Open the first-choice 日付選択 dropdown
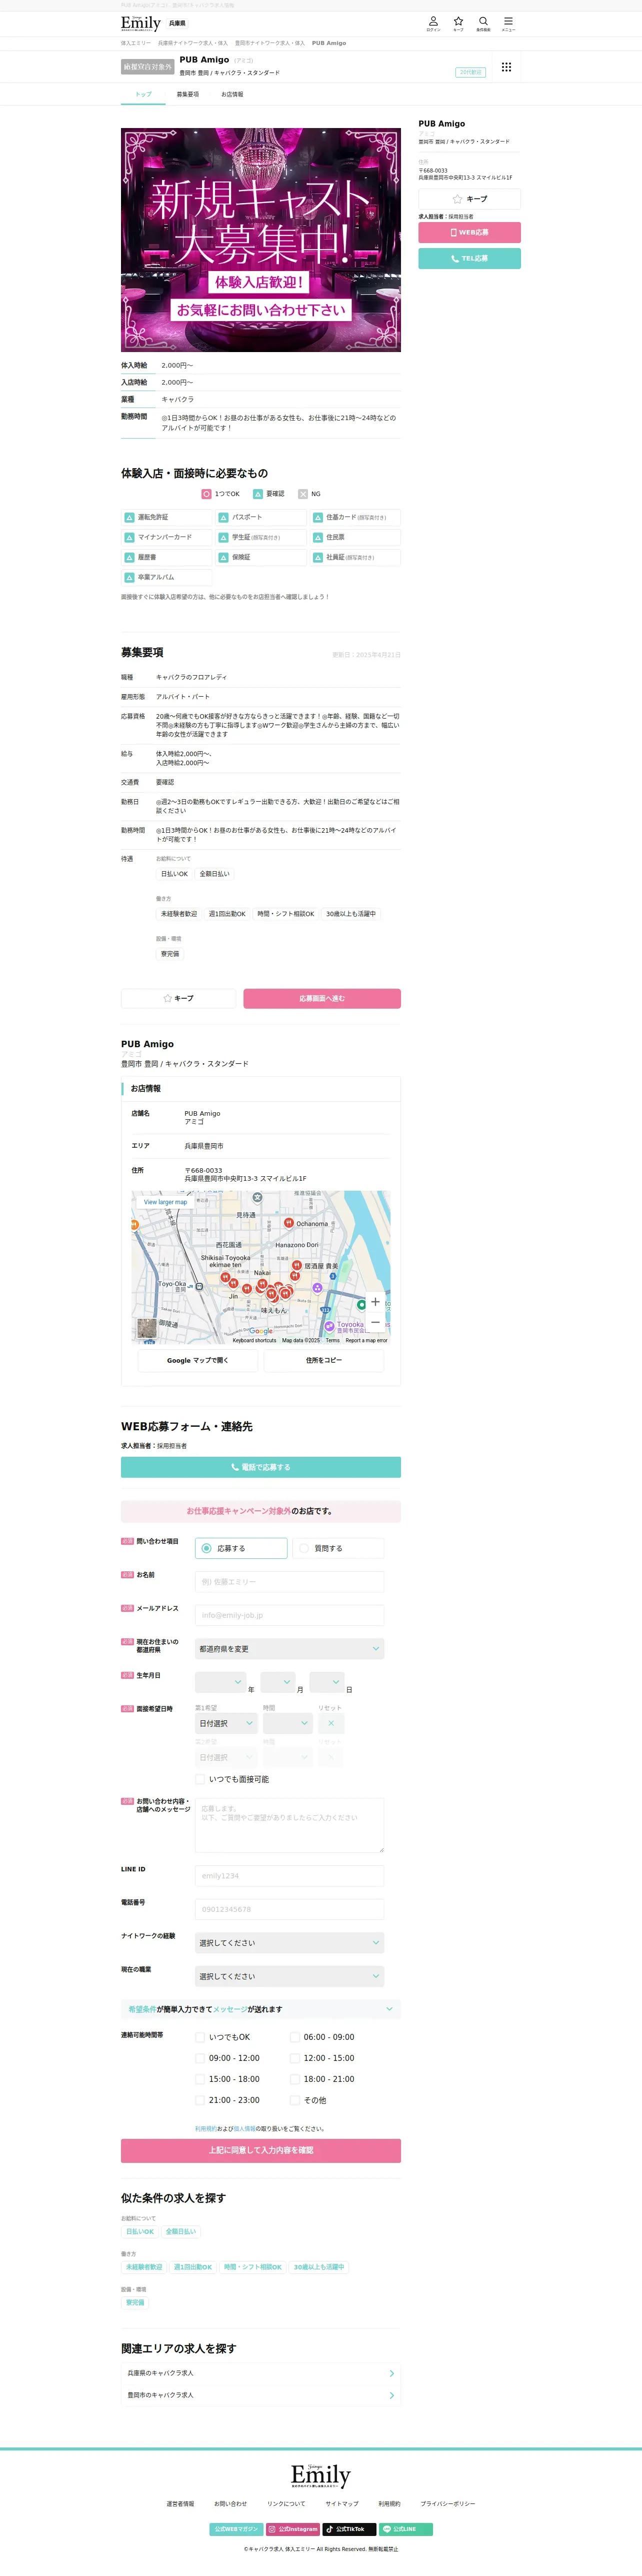The width and height of the screenshot is (642, 2576). coord(226,1723)
